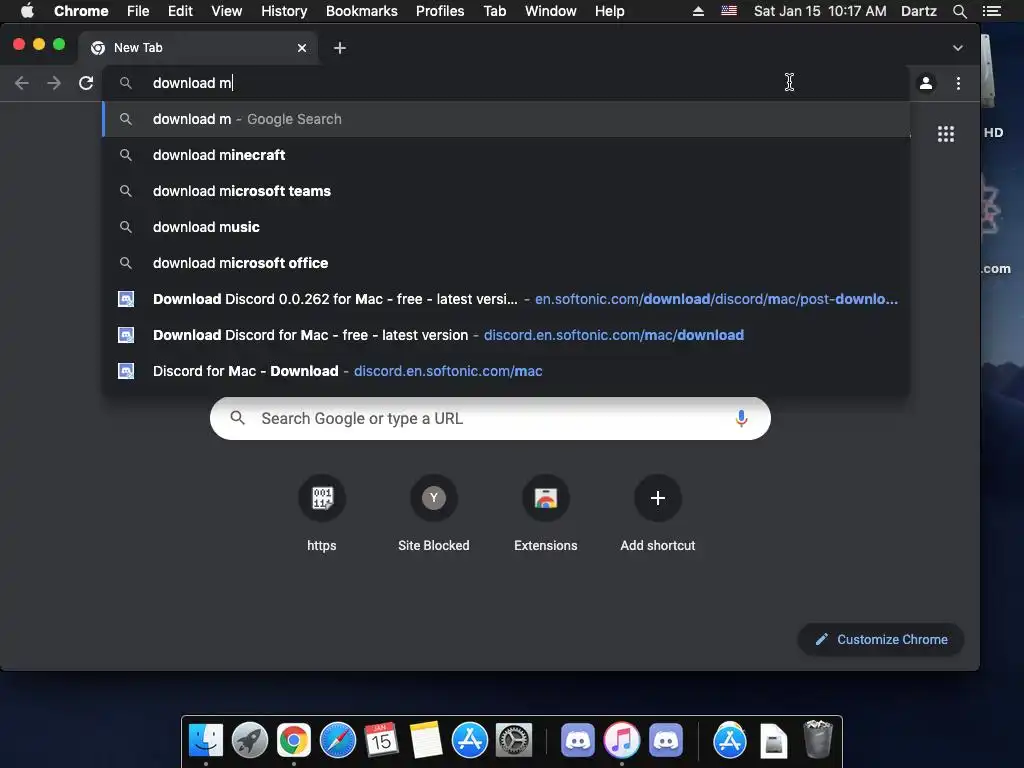Open the Bookmarks menu
The image size is (1024, 768).
coord(362,11)
